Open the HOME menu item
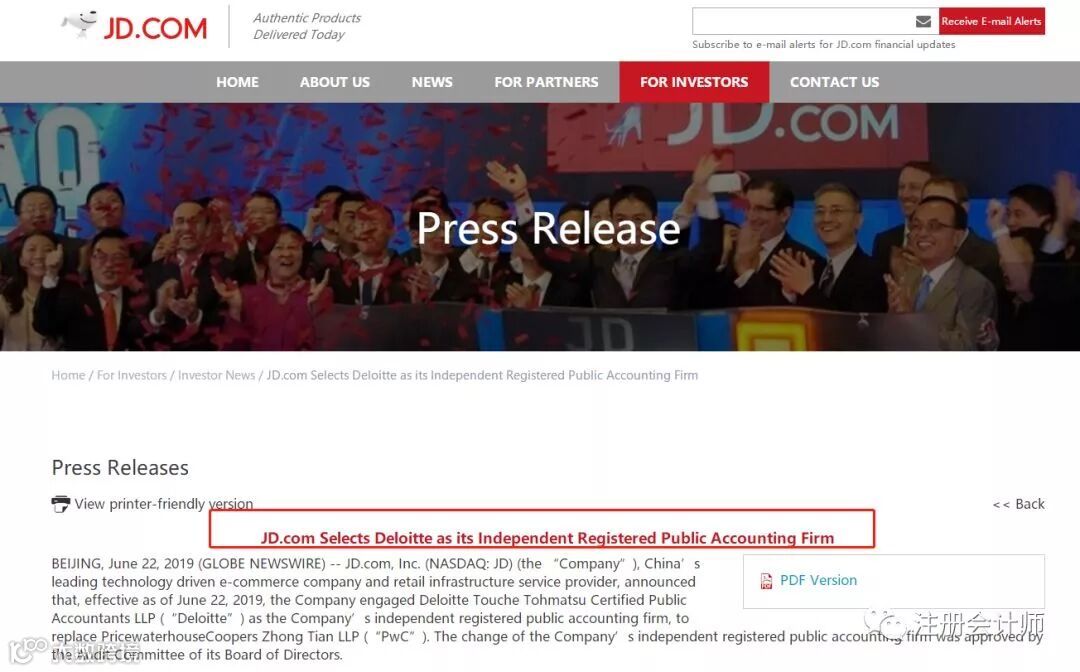Image resolution: width=1080 pixels, height=672 pixels. [238, 82]
